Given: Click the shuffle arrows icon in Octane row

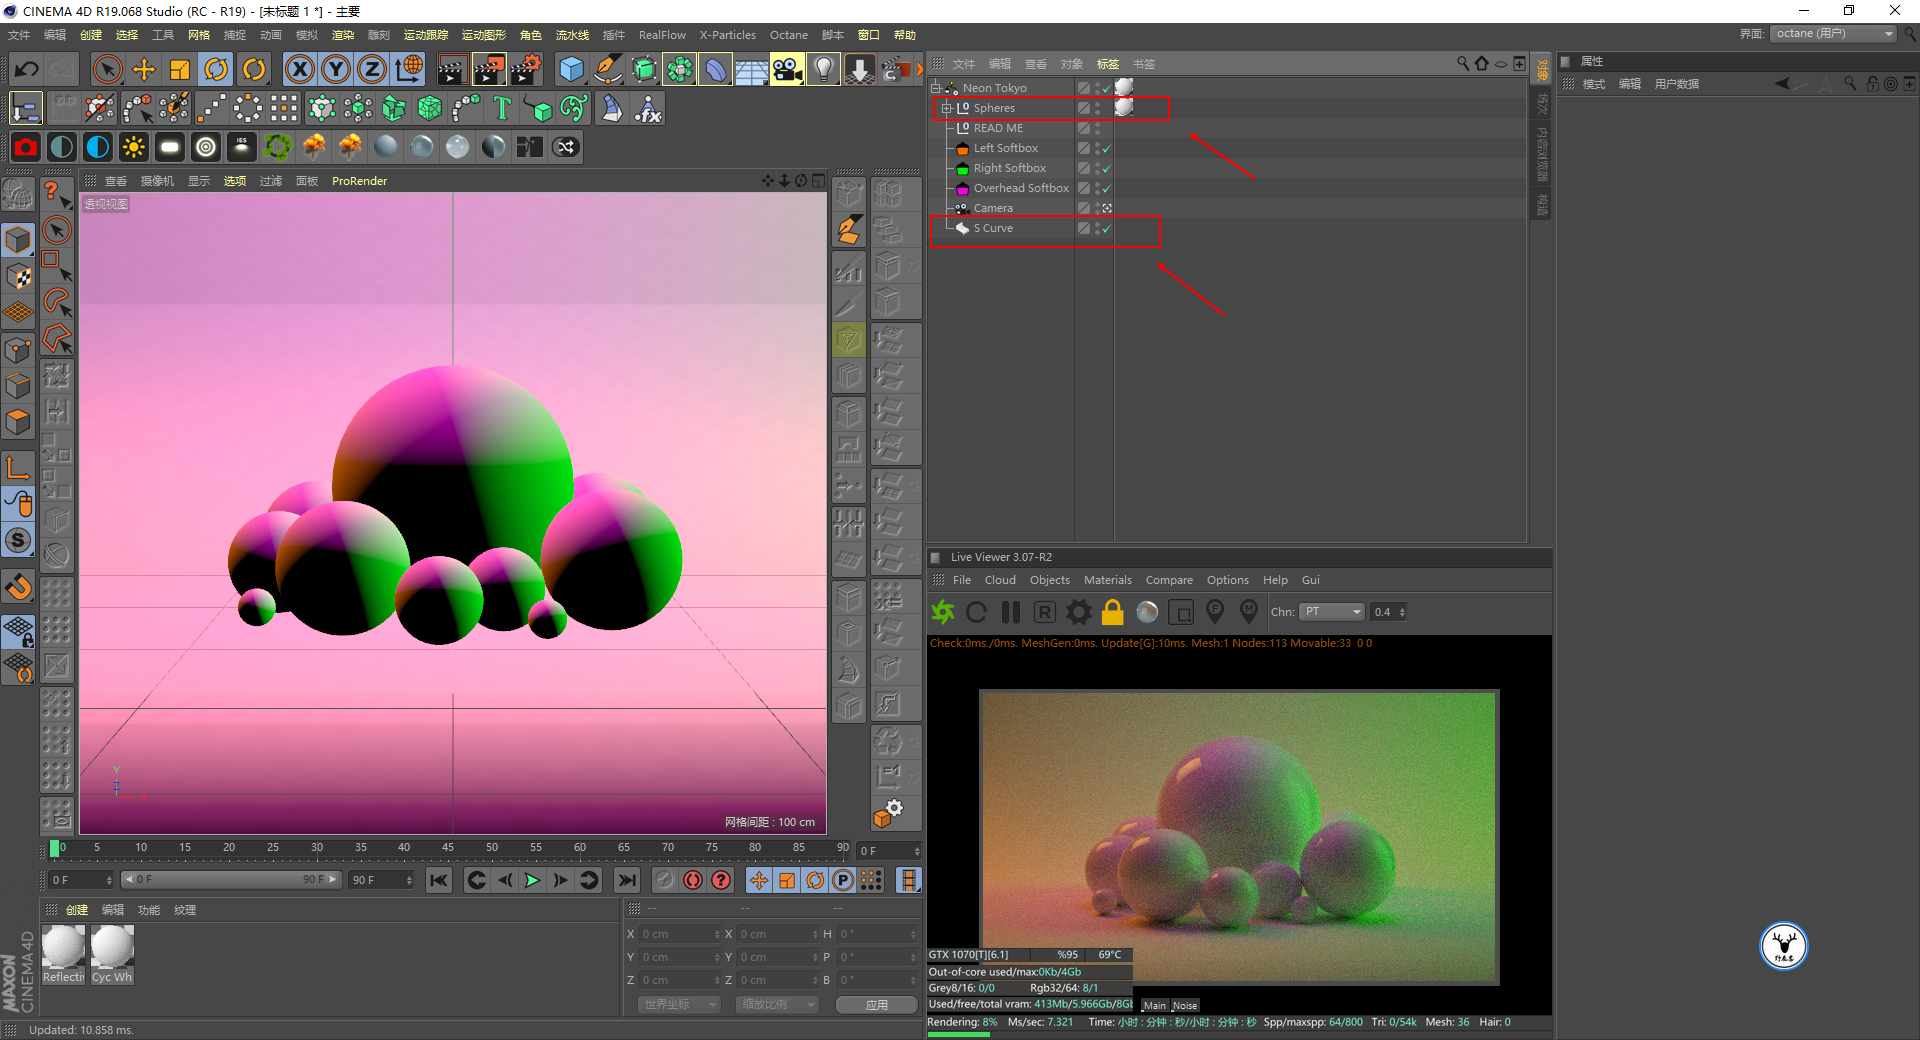Looking at the screenshot, I should pos(566,147).
